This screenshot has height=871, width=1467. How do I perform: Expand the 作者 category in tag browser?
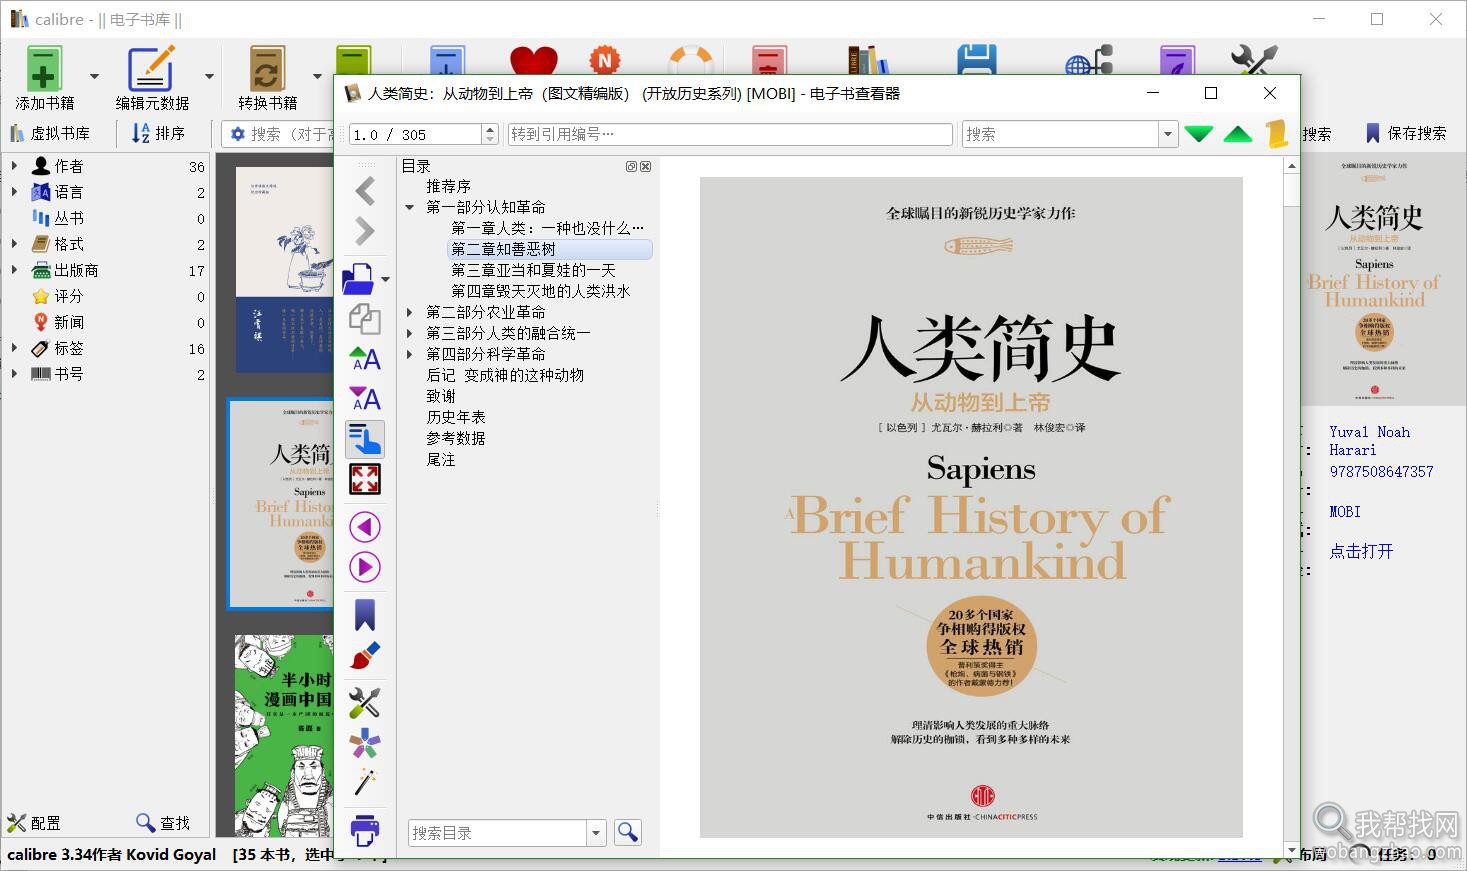(14, 165)
